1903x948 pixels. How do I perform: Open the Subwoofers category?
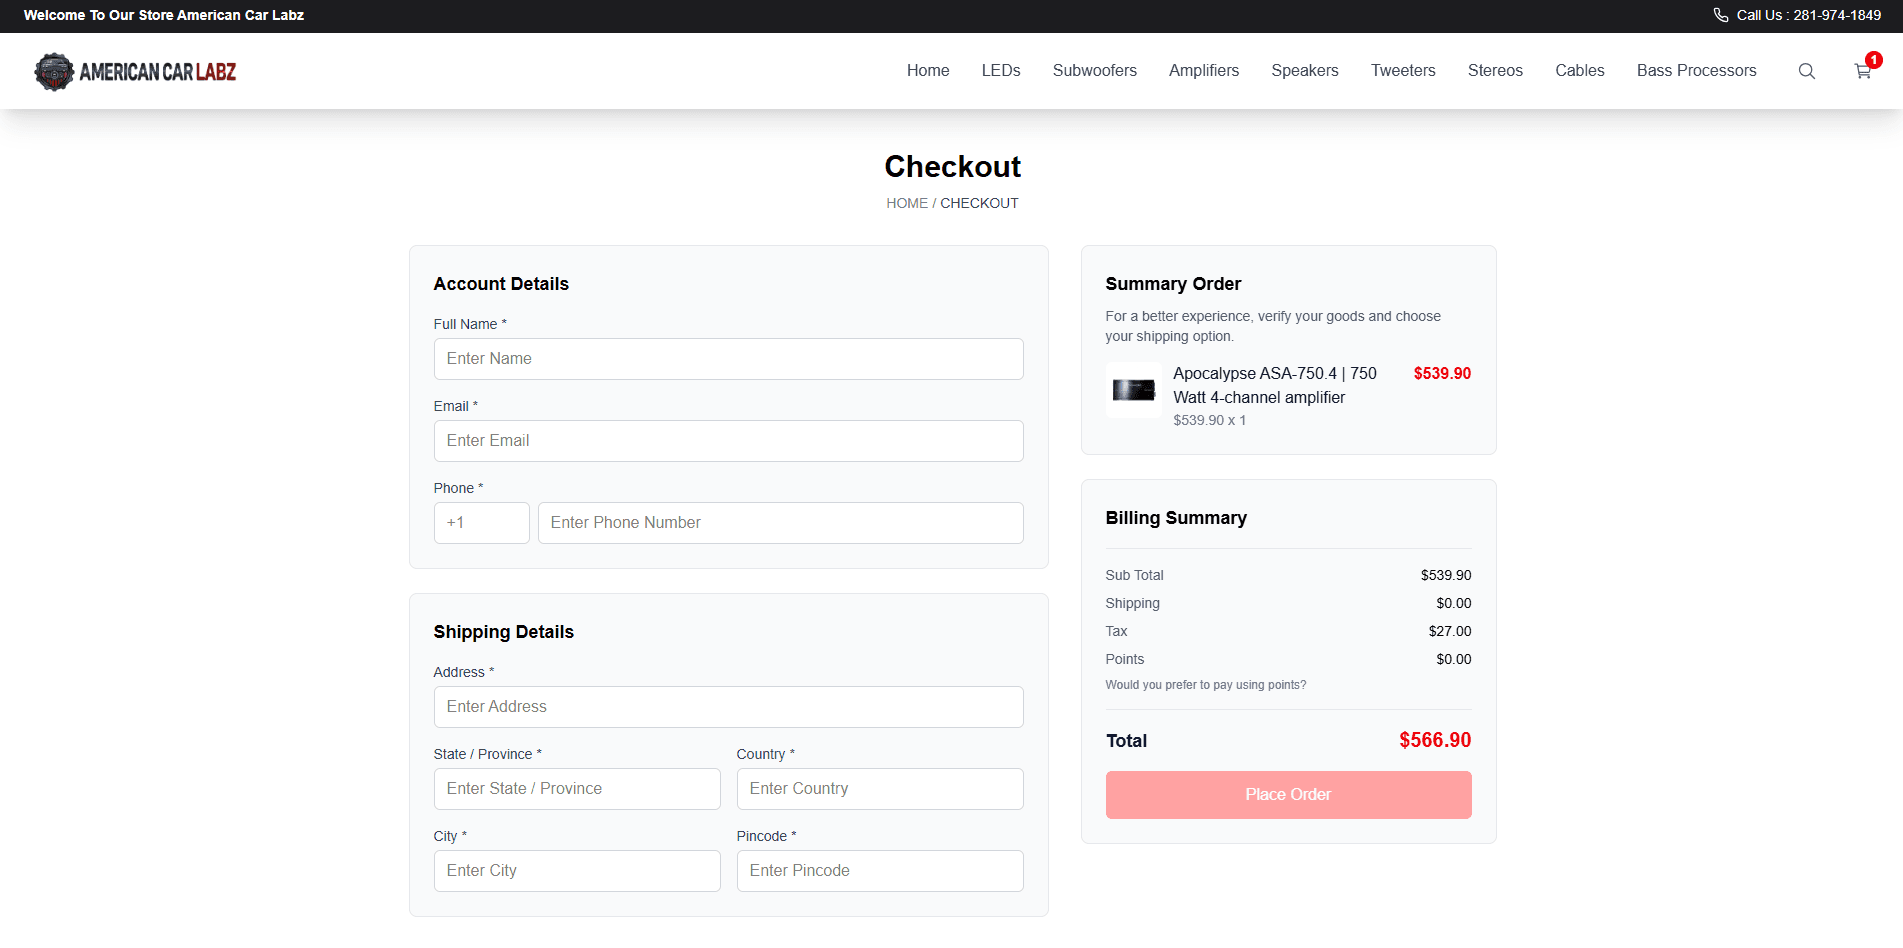click(x=1095, y=70)
